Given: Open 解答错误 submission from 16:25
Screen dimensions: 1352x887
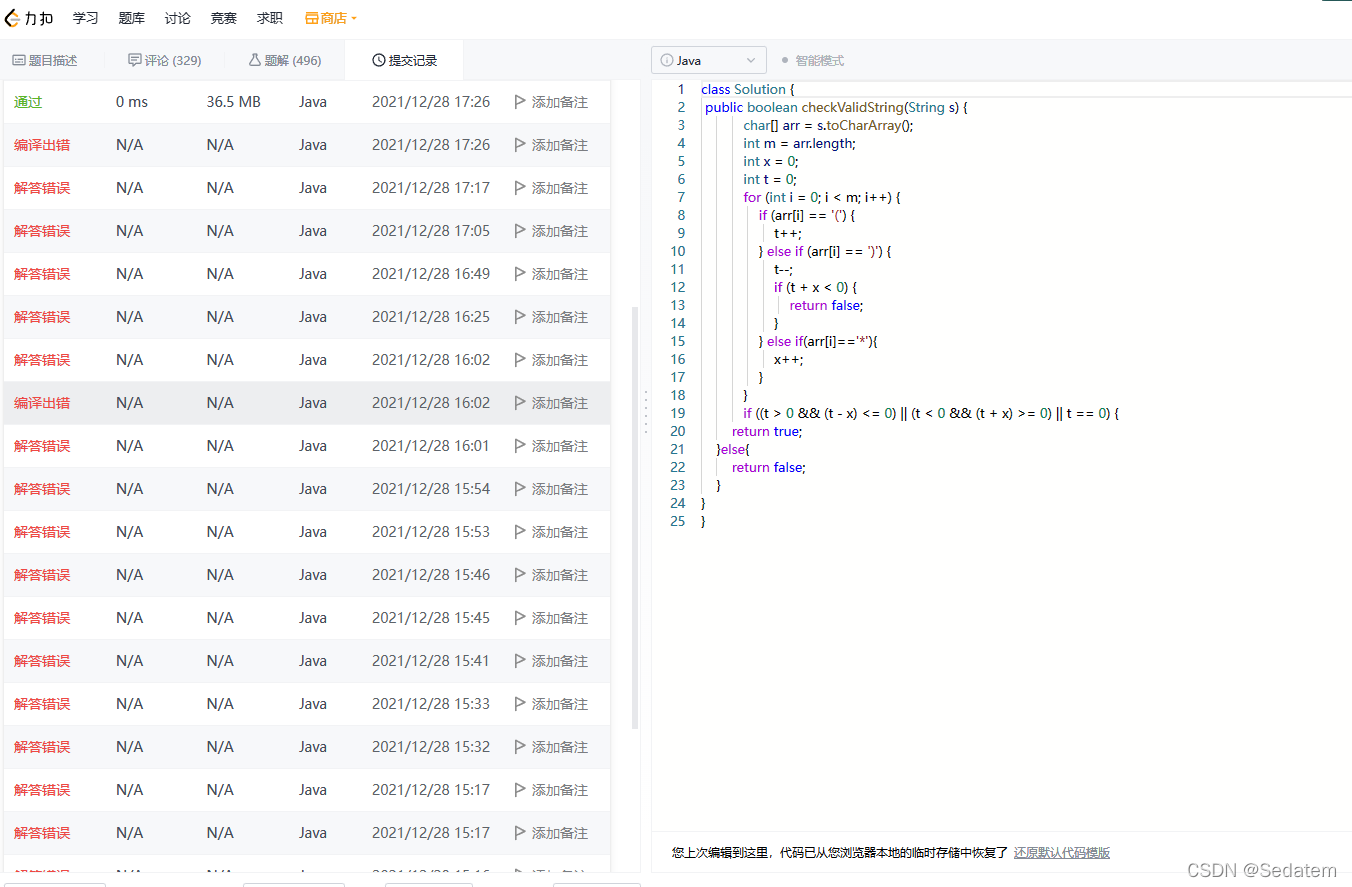Looking at the screenshot, I should coord(42,317).
